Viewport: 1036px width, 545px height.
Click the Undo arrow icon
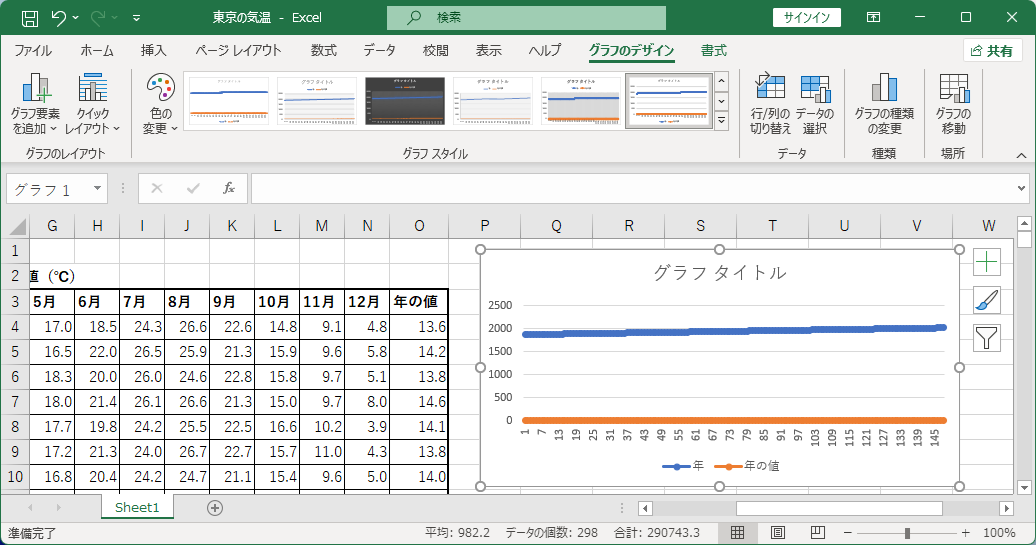tap(58, 18)
